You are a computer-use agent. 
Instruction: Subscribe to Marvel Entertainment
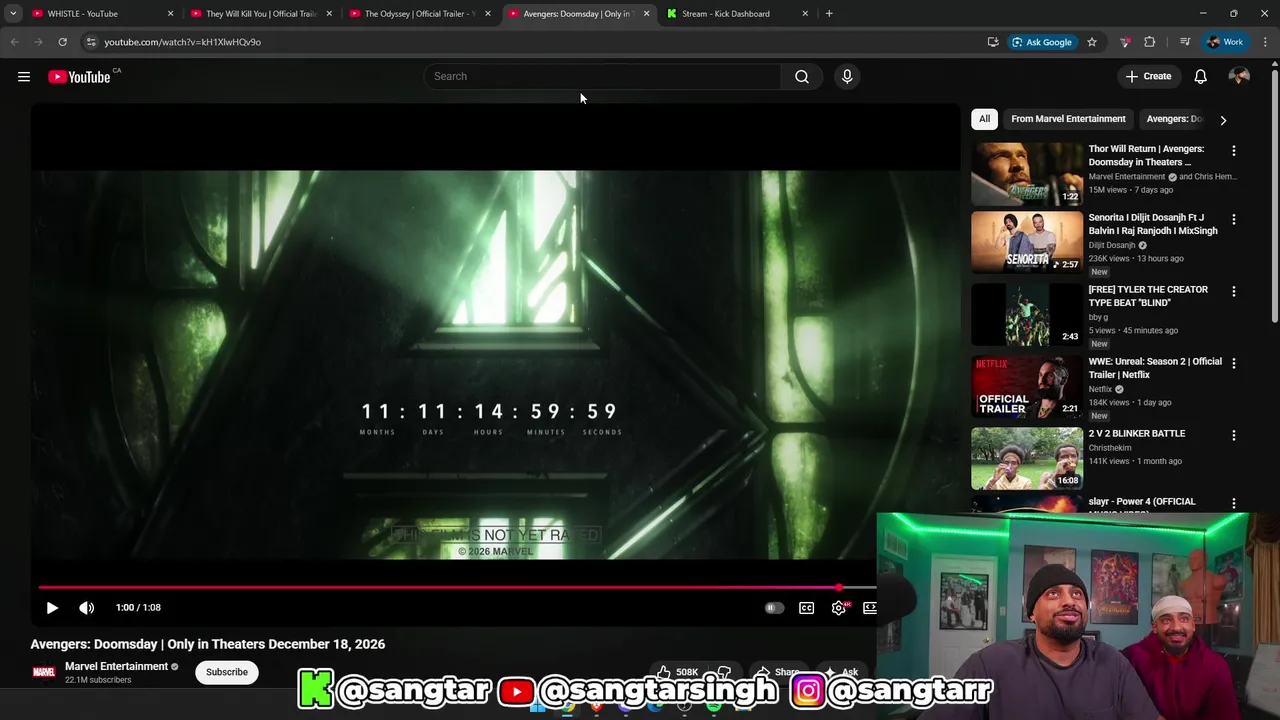227,672
